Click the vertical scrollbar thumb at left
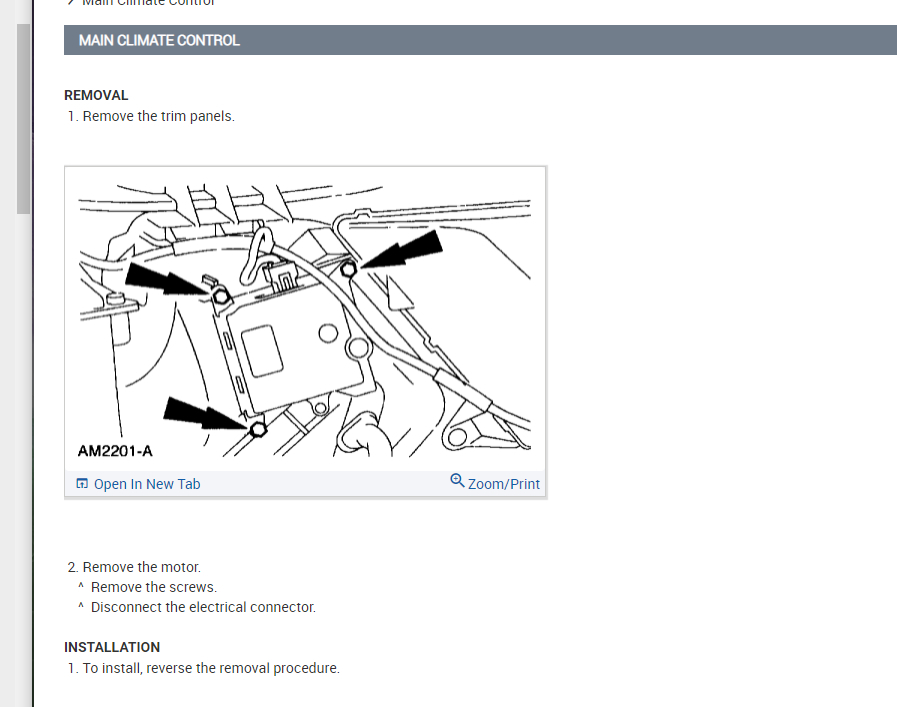The image size is (897, 707). pos(23,119)
